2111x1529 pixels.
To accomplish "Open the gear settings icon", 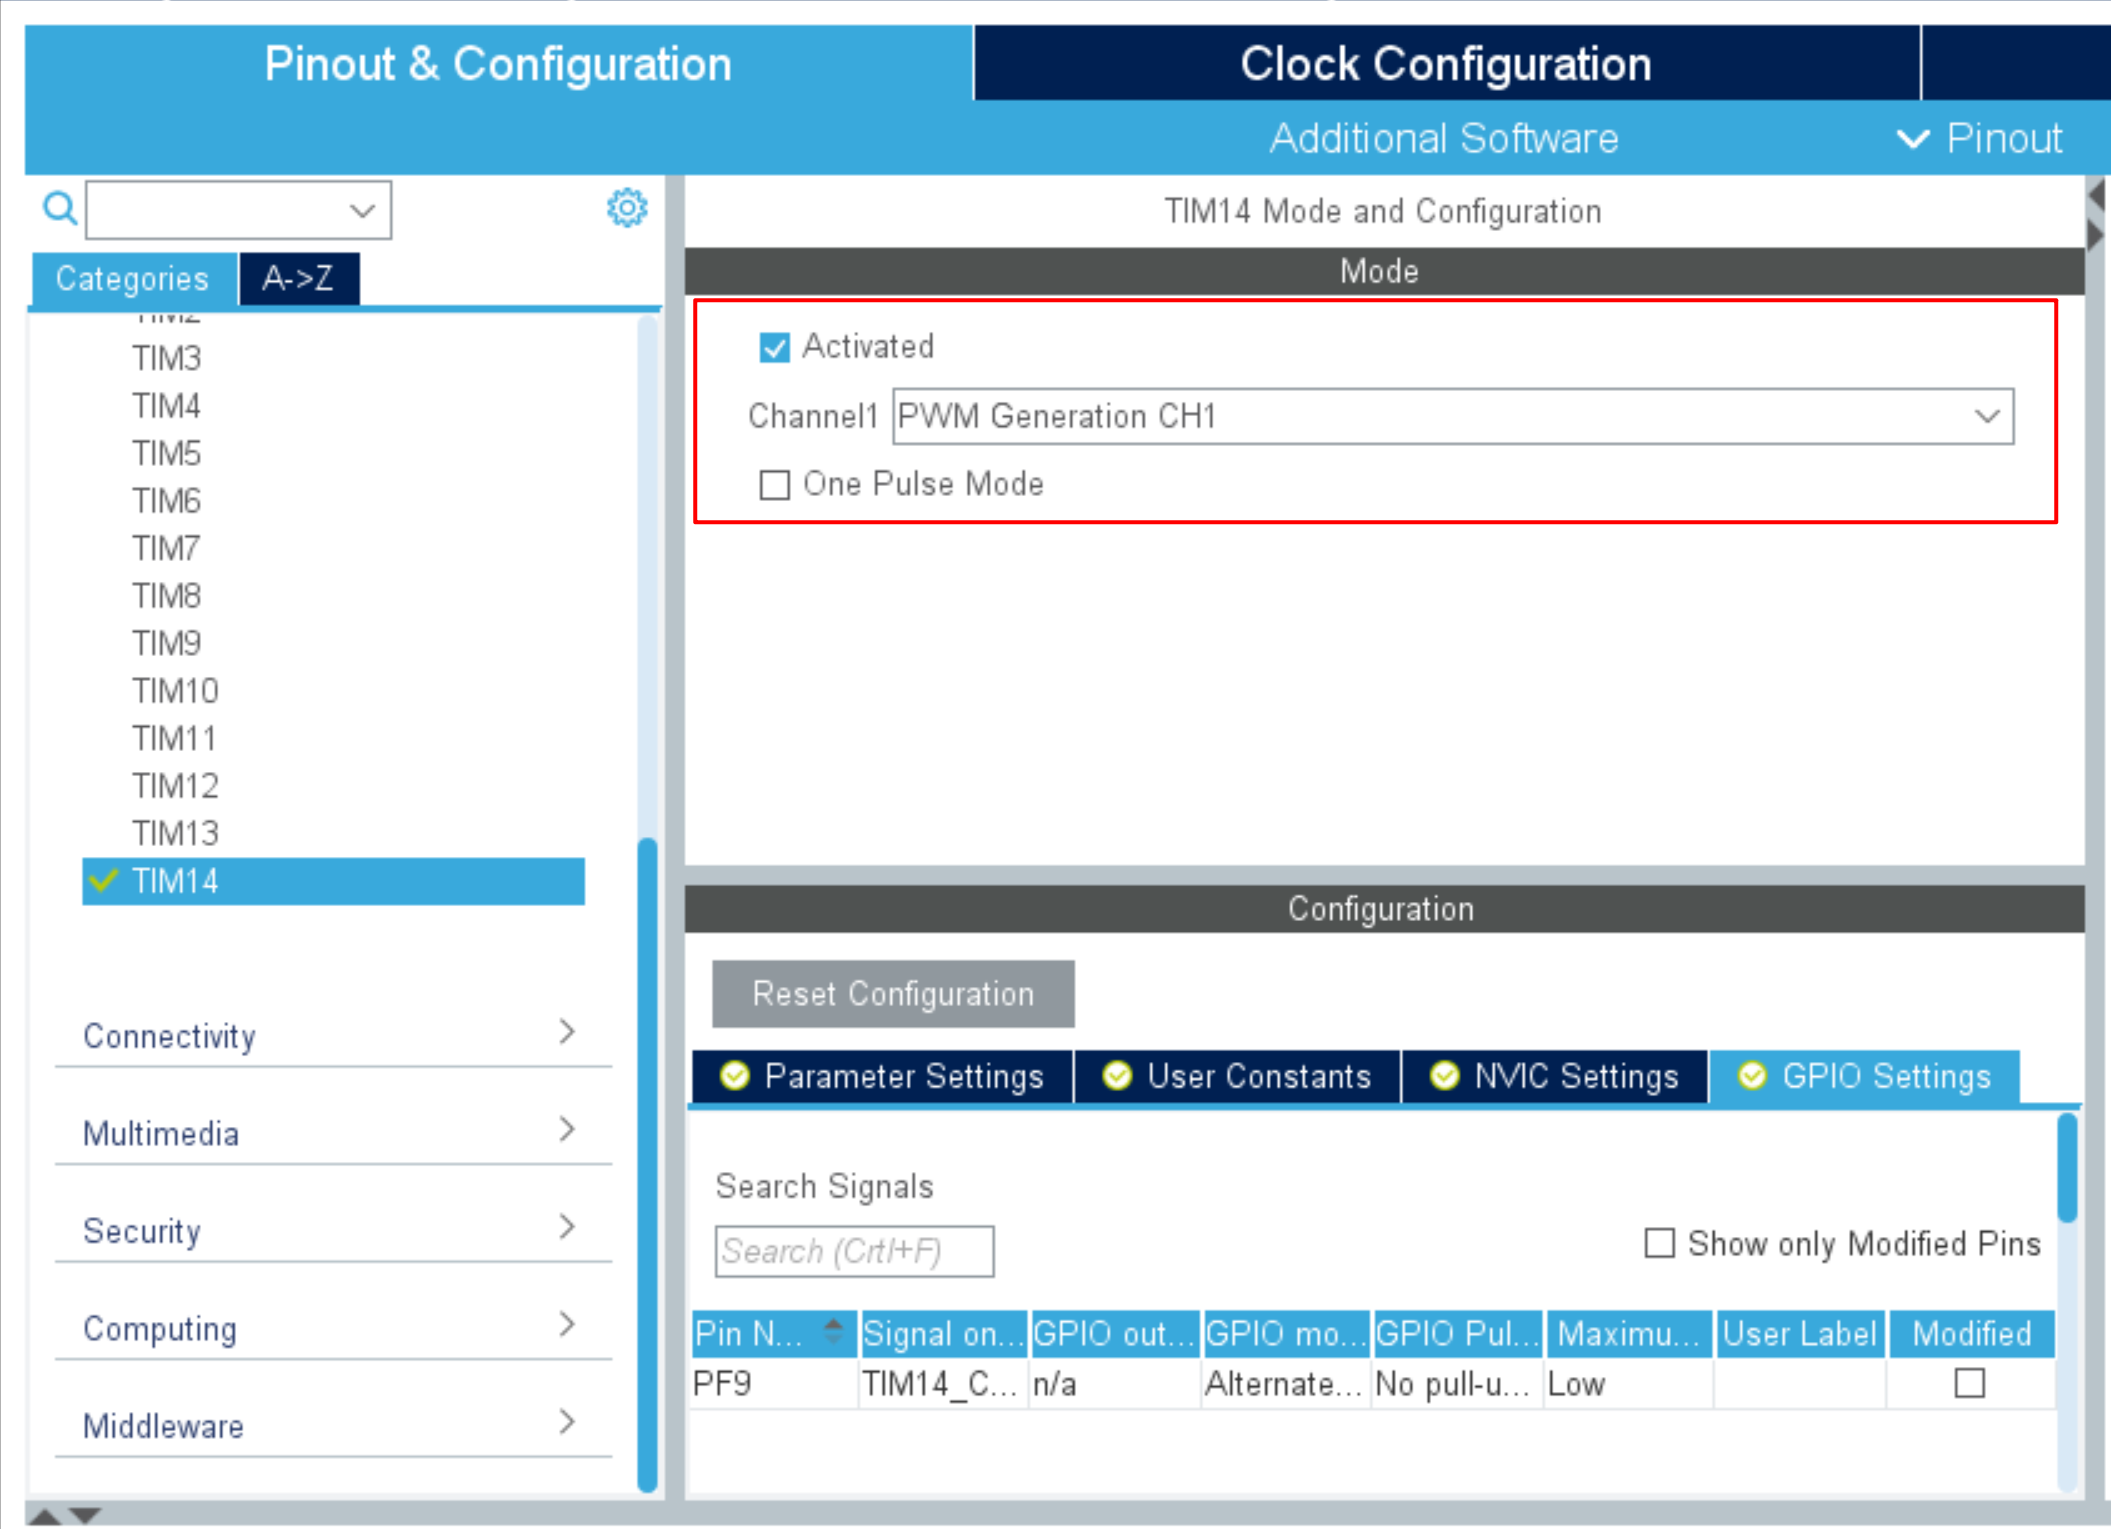I will coord(626,208).
